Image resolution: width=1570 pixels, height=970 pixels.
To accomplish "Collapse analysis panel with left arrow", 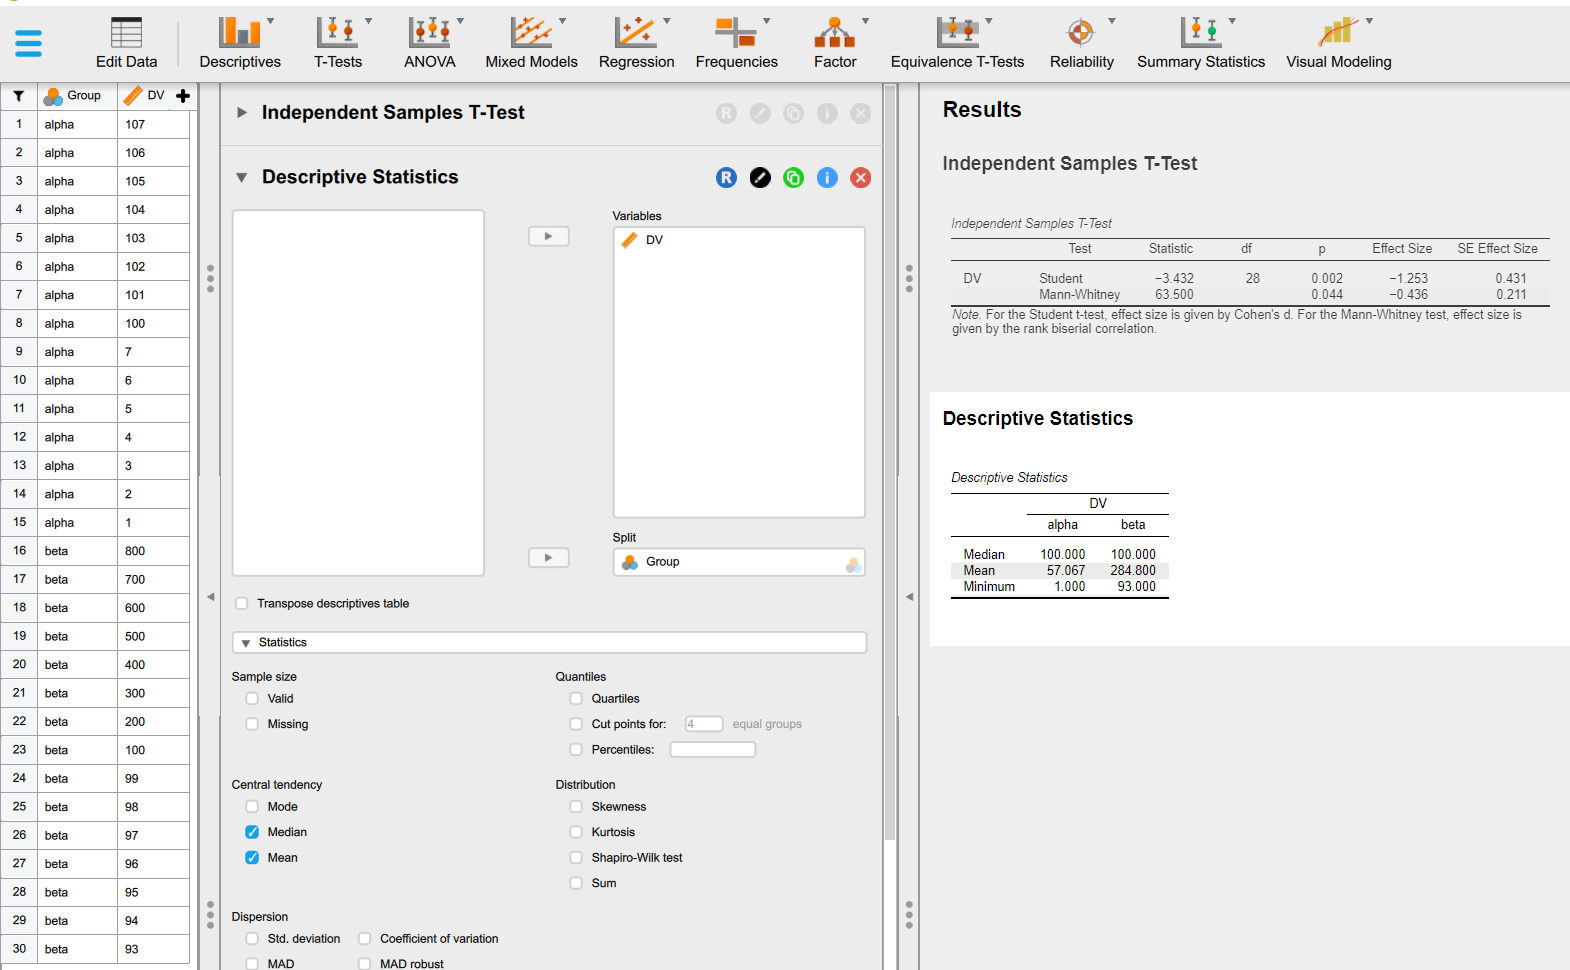I will (909, 597).
